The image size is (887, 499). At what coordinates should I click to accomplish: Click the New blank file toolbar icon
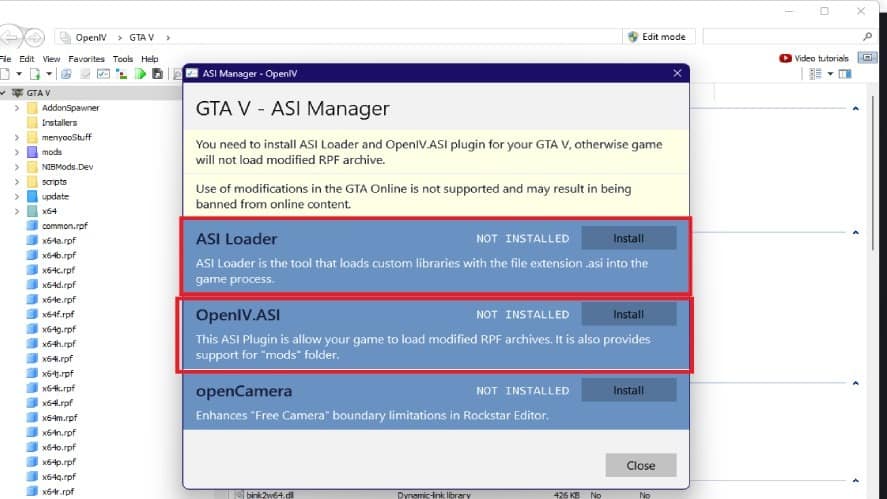(5, 74)
